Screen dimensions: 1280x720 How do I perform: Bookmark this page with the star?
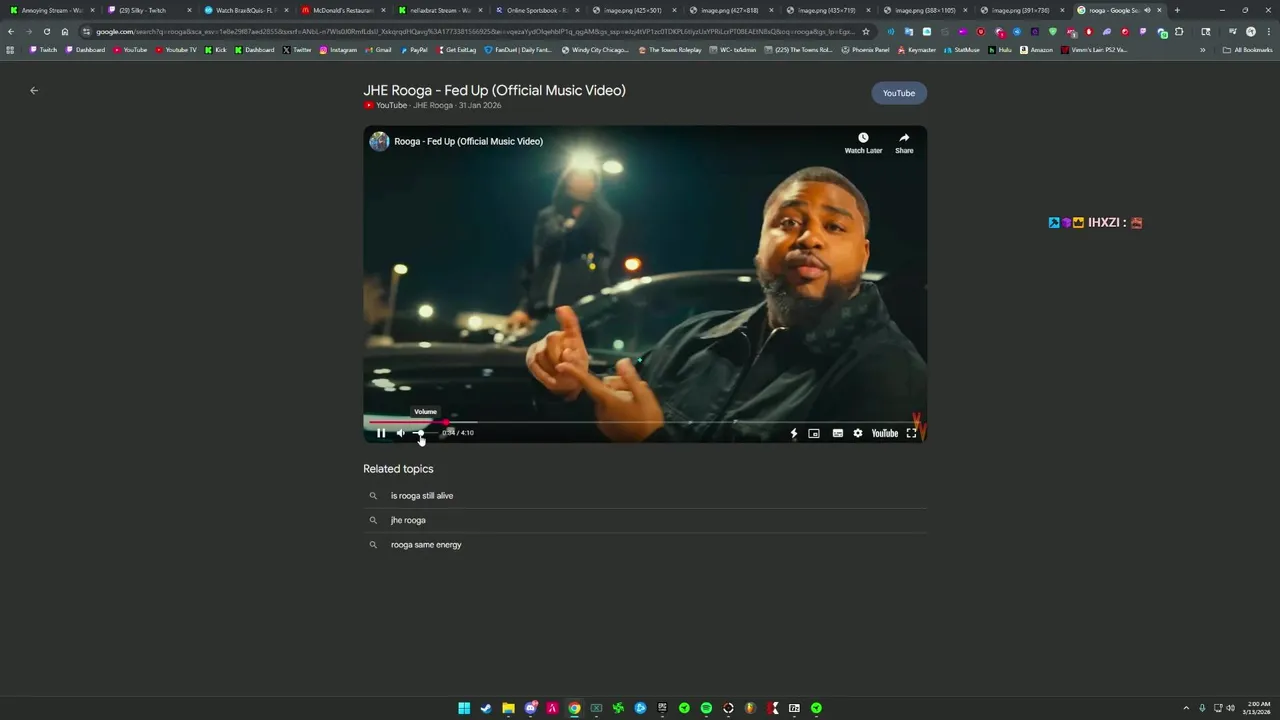tap(866, 31)
